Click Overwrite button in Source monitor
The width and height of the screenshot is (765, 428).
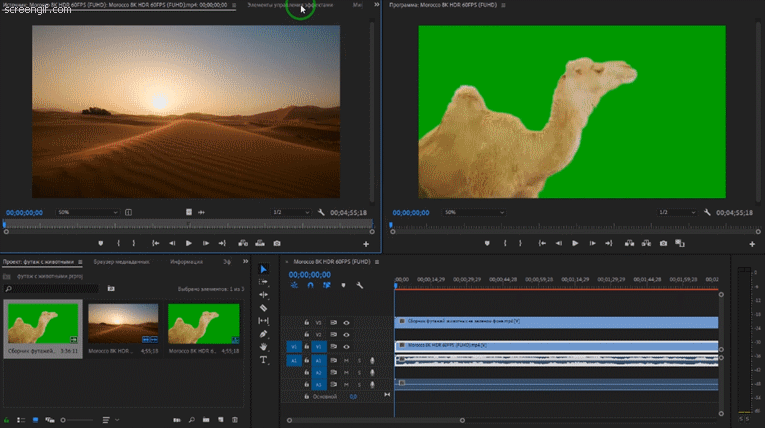(x=260, y=243)
